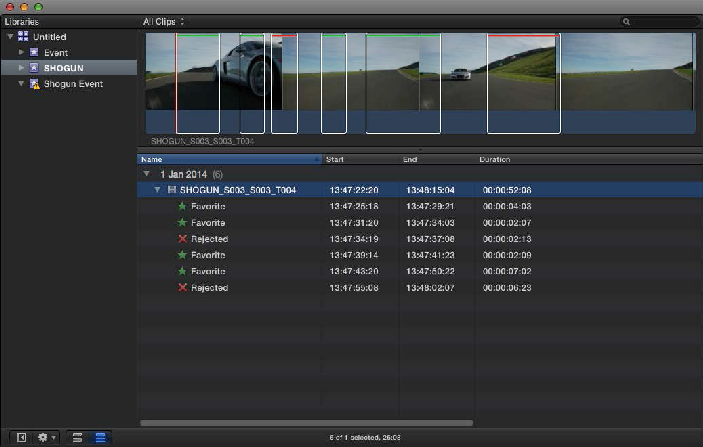This screenshot has height=447, width=703.
Task: Click the Untitled library icon
Action: pos(23,37)
